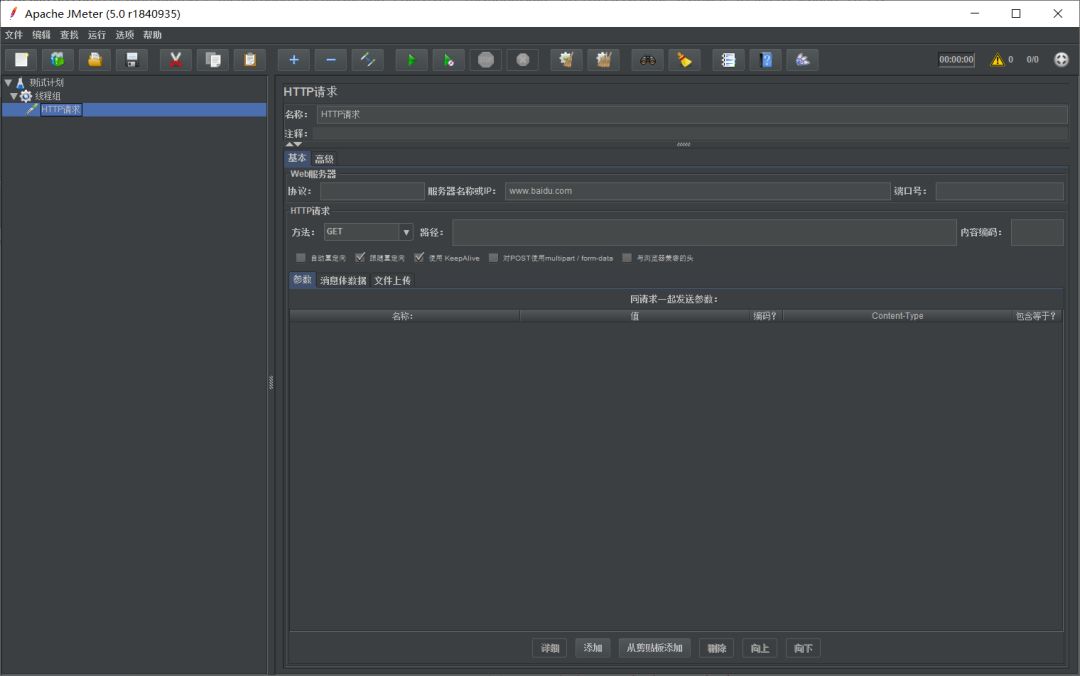Click the 向上 button
This screenshot has width=1080, height=676.
pos(760,648)
